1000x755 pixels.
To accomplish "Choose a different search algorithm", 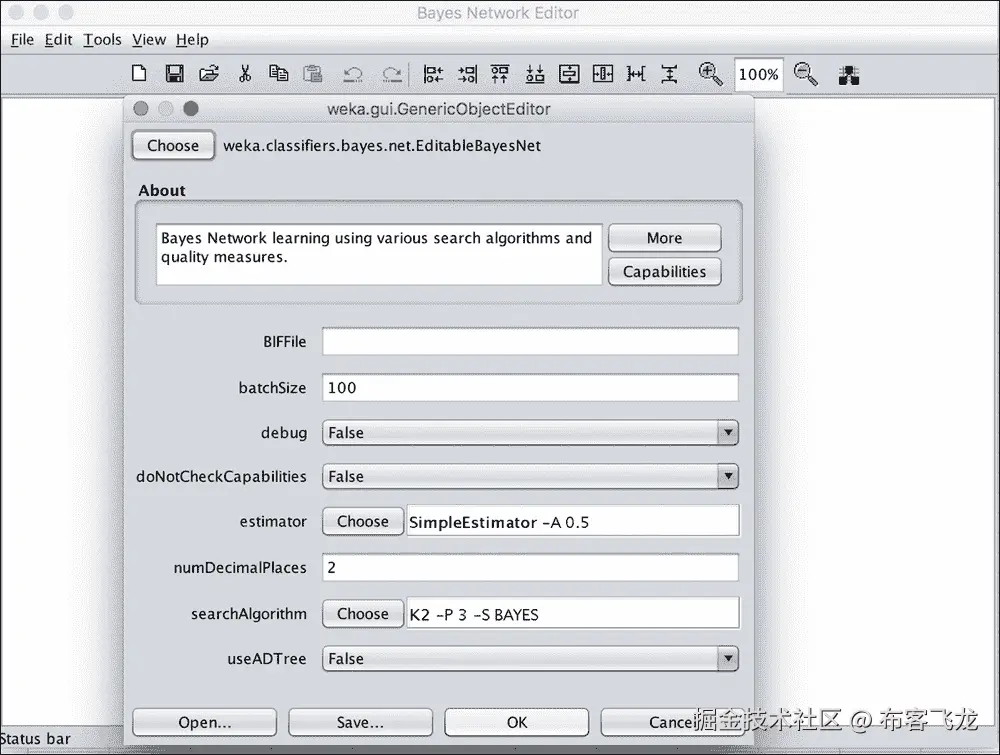I will pos(362,613).
